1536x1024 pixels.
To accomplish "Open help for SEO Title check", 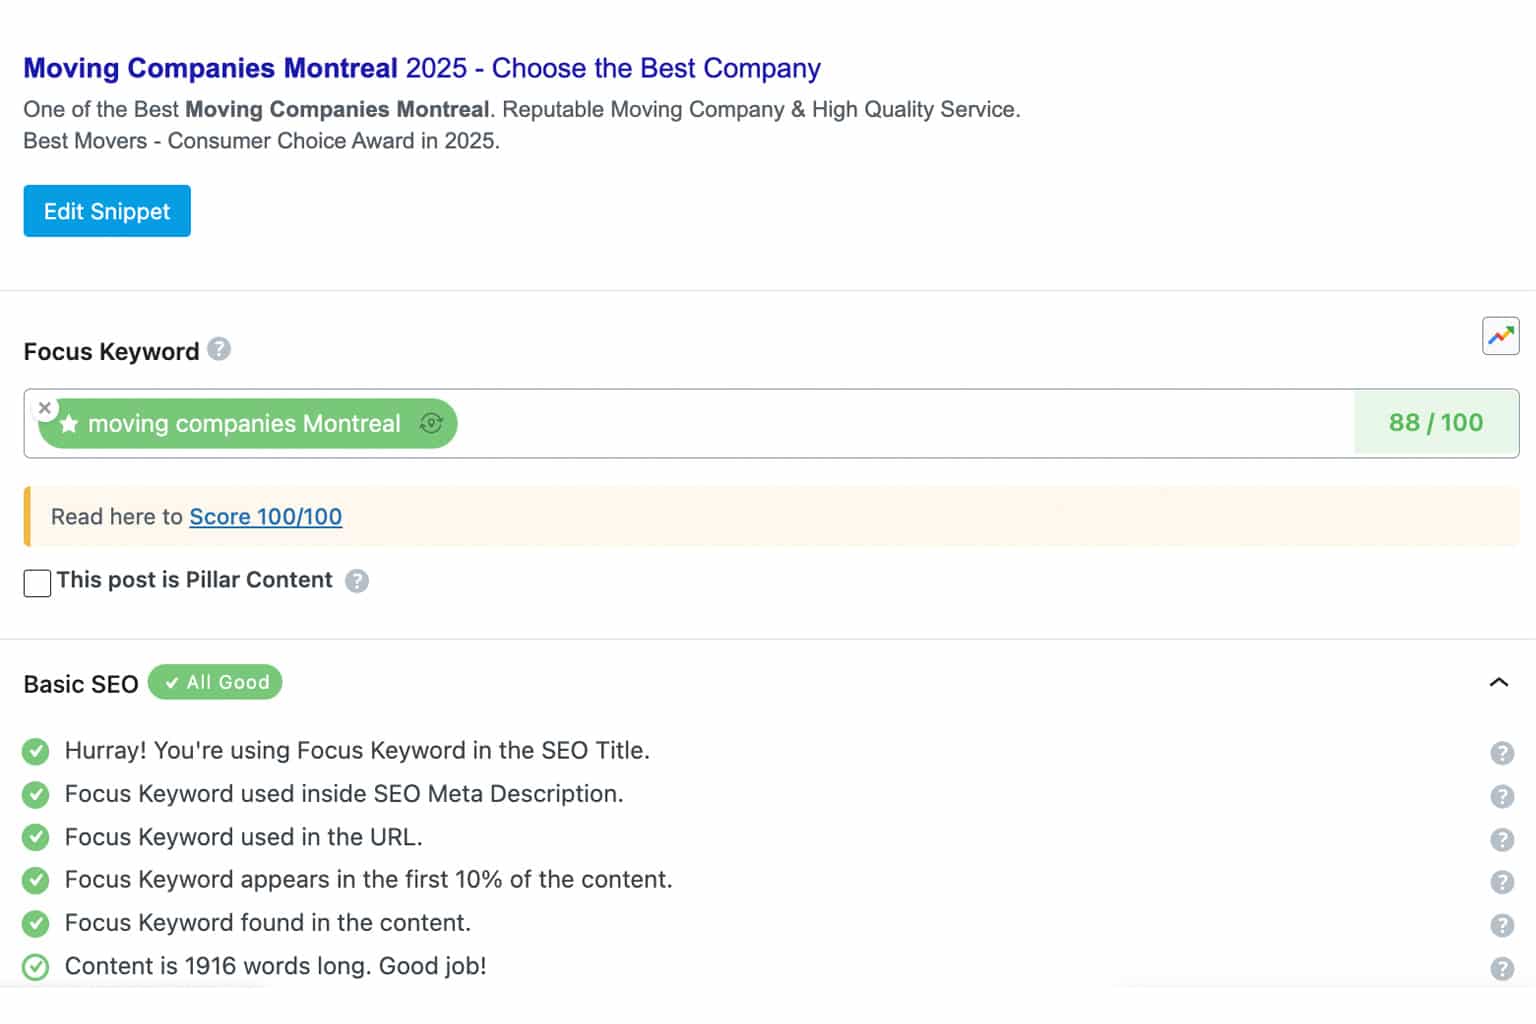I will 1501,753.
